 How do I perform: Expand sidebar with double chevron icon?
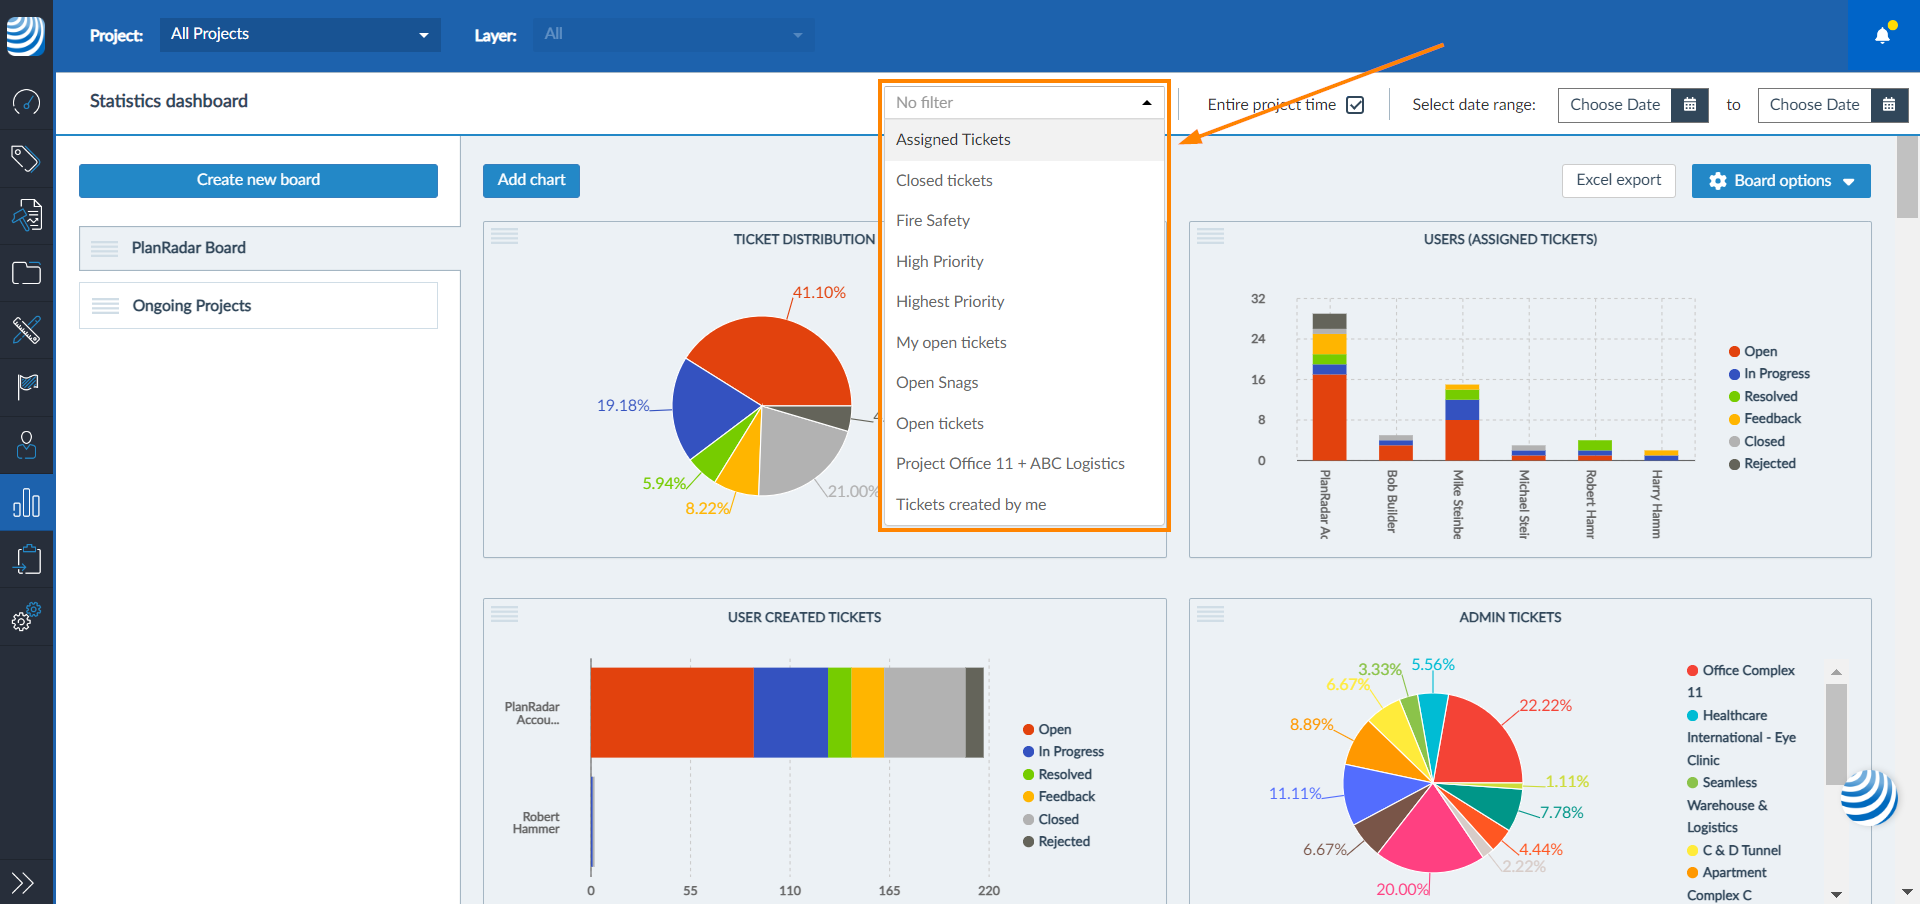pyautogui.click(x=23, y=882)
